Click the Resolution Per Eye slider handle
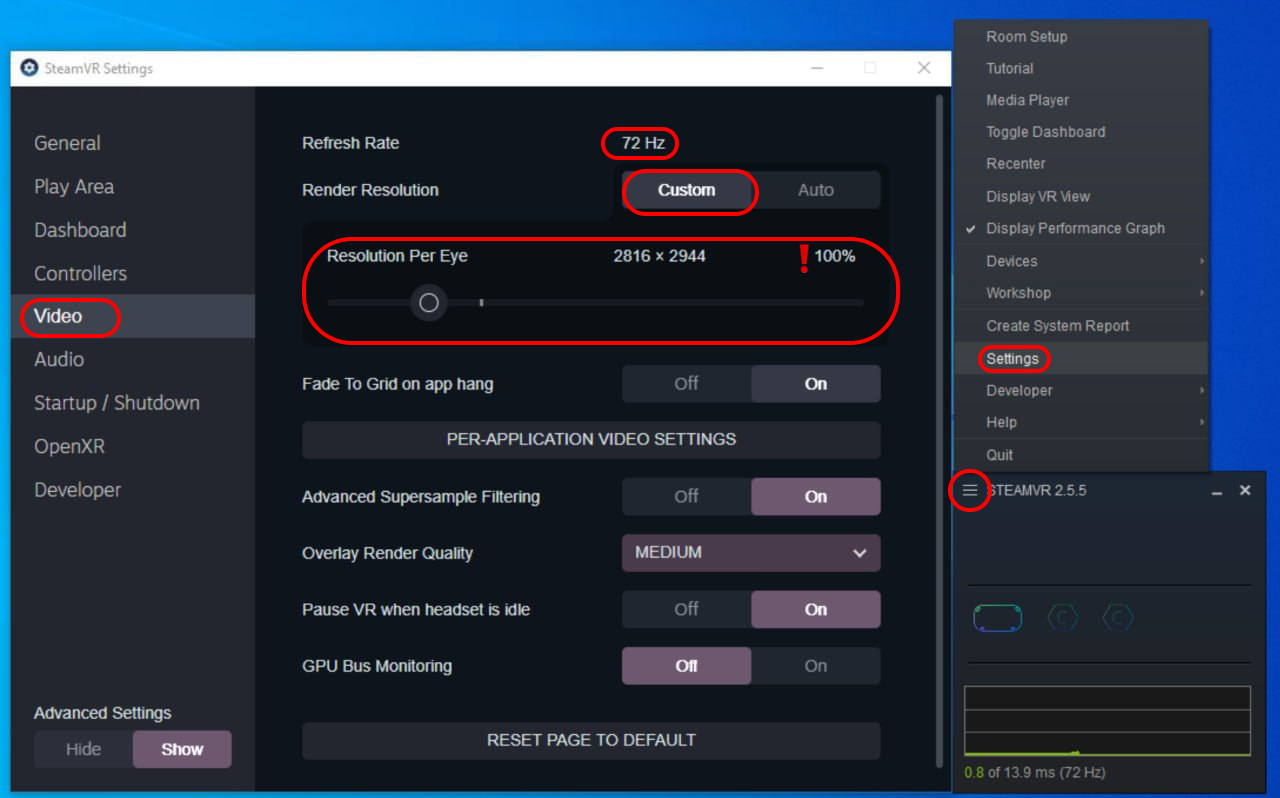The height and width of the screenshot is (798, 1280). (x=429, y=303)
